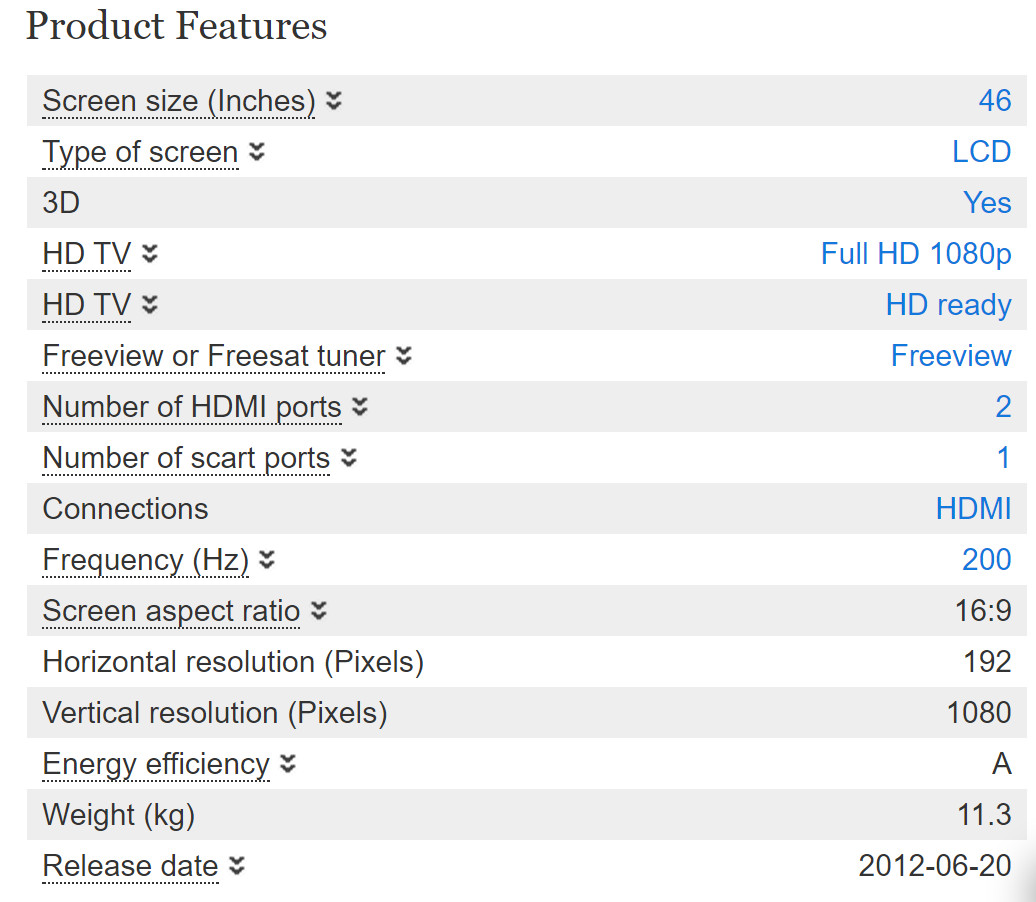The width and height of the screenshot is (1036, 902).
Task: Click the Freeview value link
Action: [951, 356]
